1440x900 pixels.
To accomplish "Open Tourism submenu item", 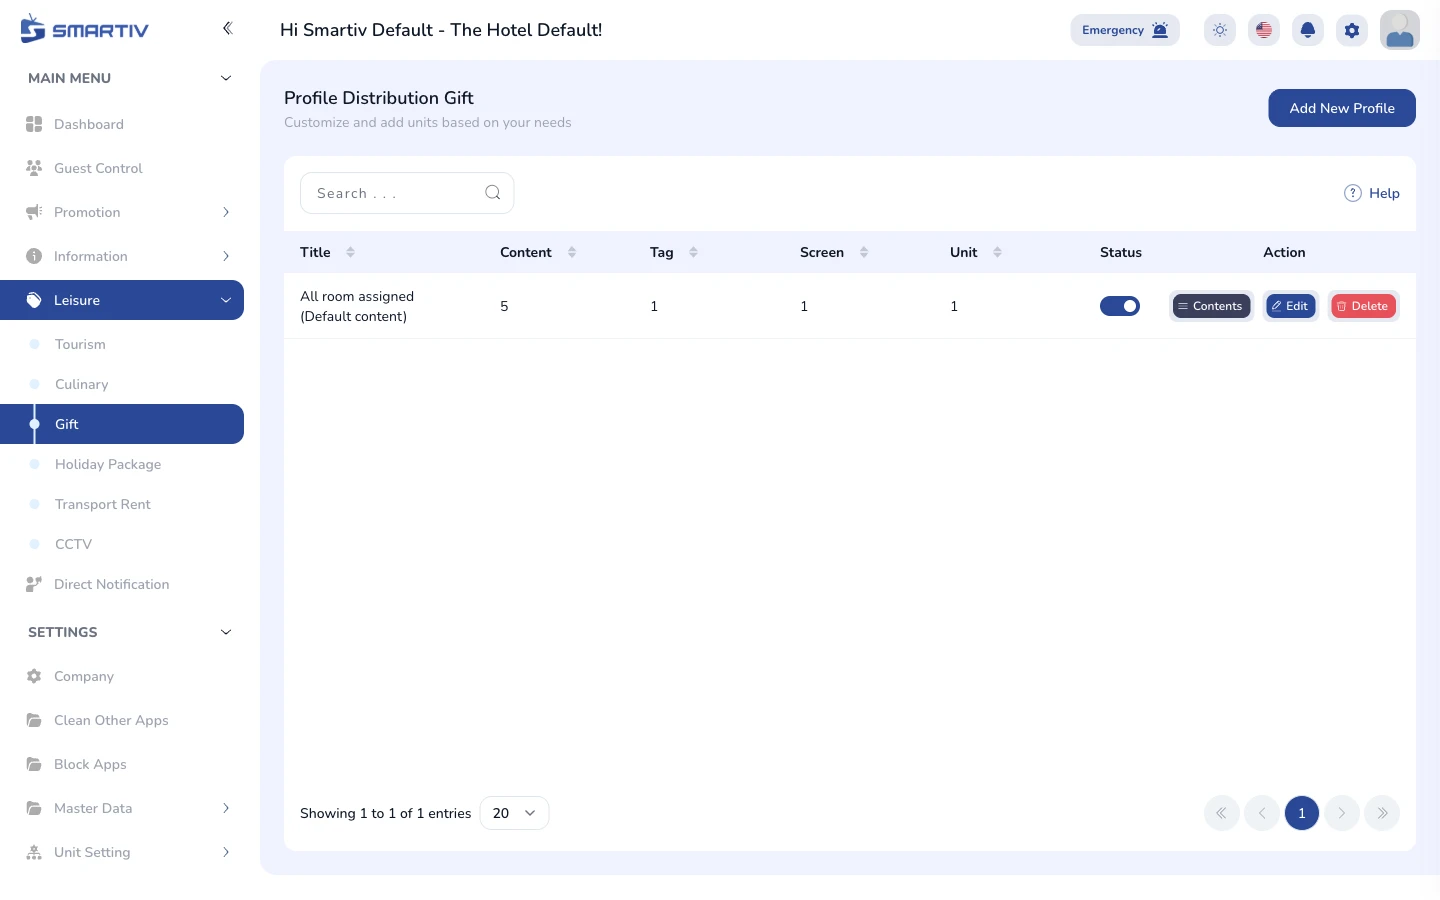I will pos(122,344).
